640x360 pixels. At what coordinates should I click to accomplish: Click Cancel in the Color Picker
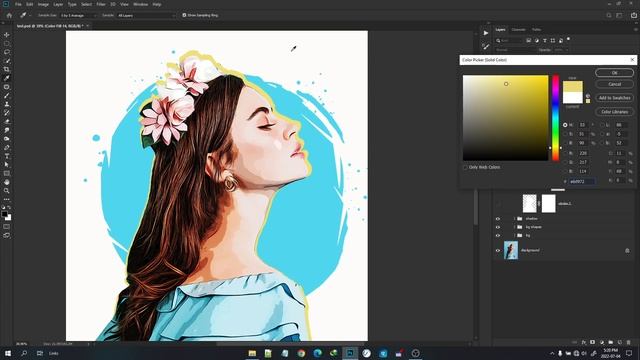pos(614,84)
